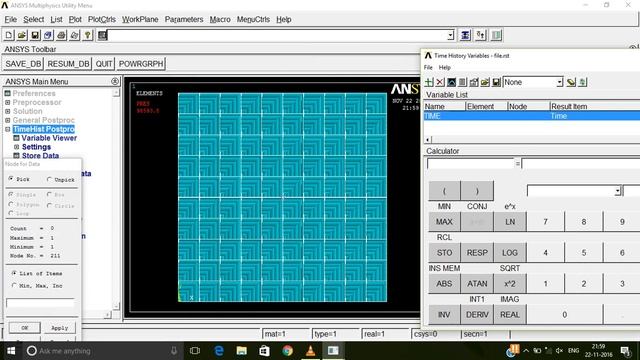
Task: Open File menu in Time History Variables
Action: click(x=428, y=67)
